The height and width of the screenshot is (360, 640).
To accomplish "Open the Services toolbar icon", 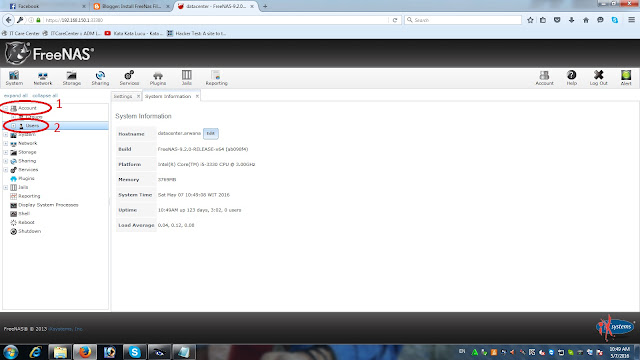I will pyautogui.click(x=129, y=78).
